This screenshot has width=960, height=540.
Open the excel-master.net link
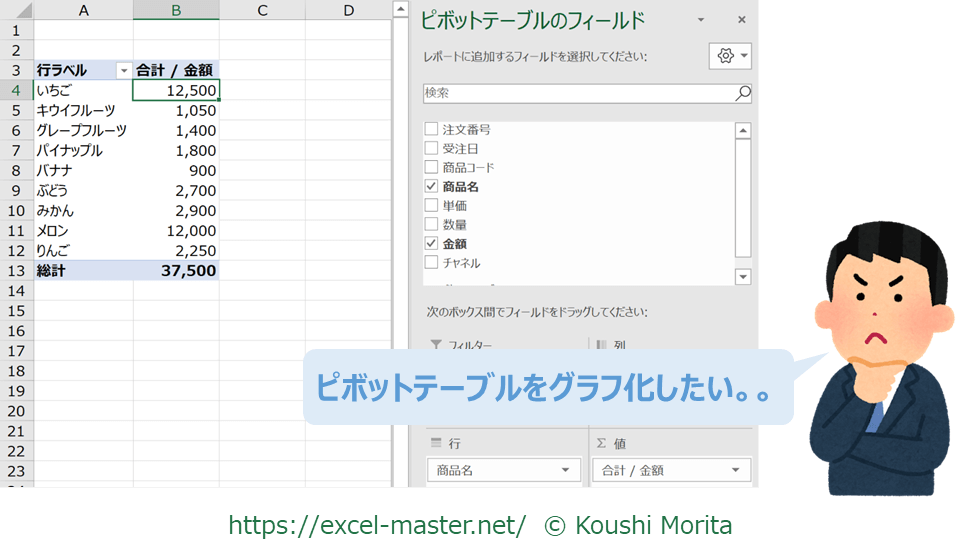point(377,524)
